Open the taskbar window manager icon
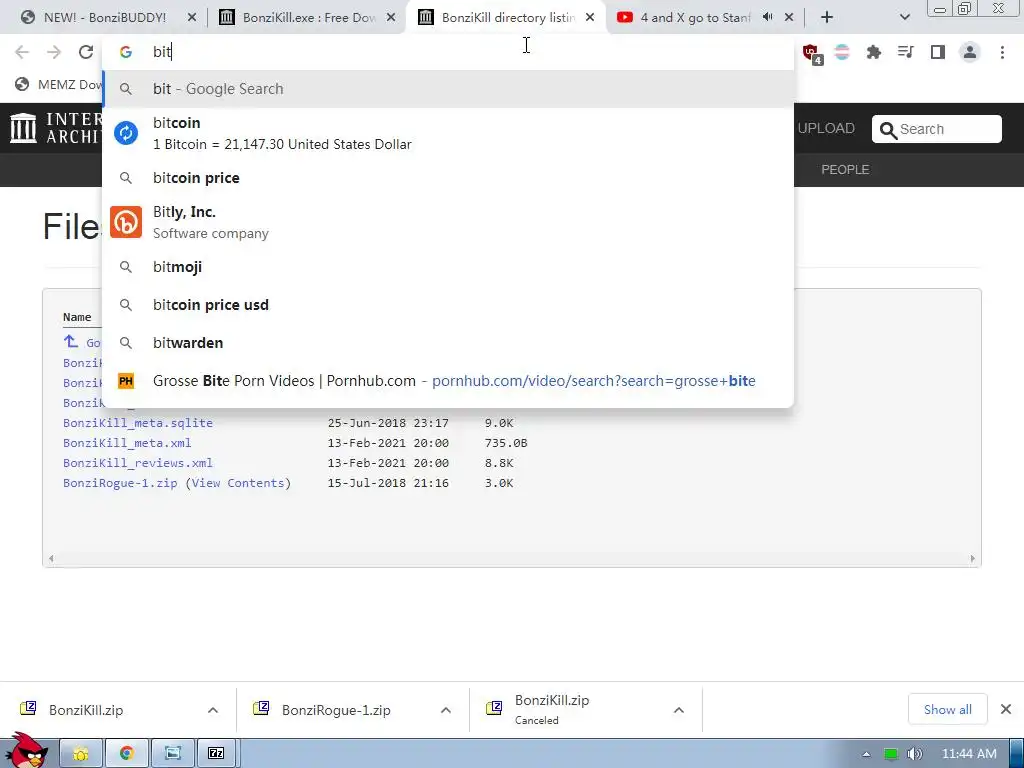Viewport: 1024px width, 768px height. [x=172, y=754]
